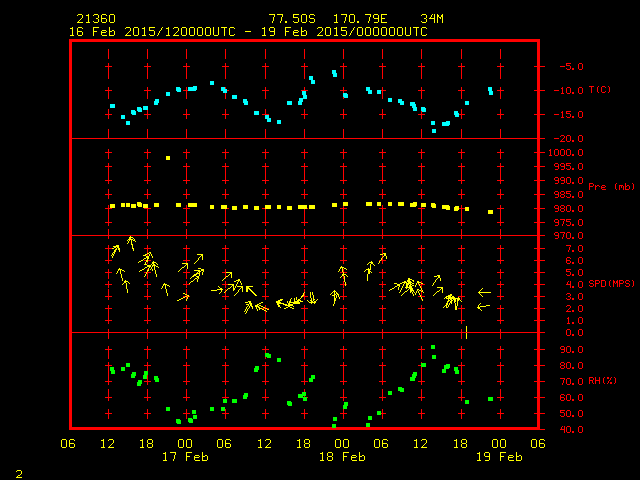This screenshot has height=480, width=640.
Task: Click the station ID 21360 label
Action: coord(95,19)
